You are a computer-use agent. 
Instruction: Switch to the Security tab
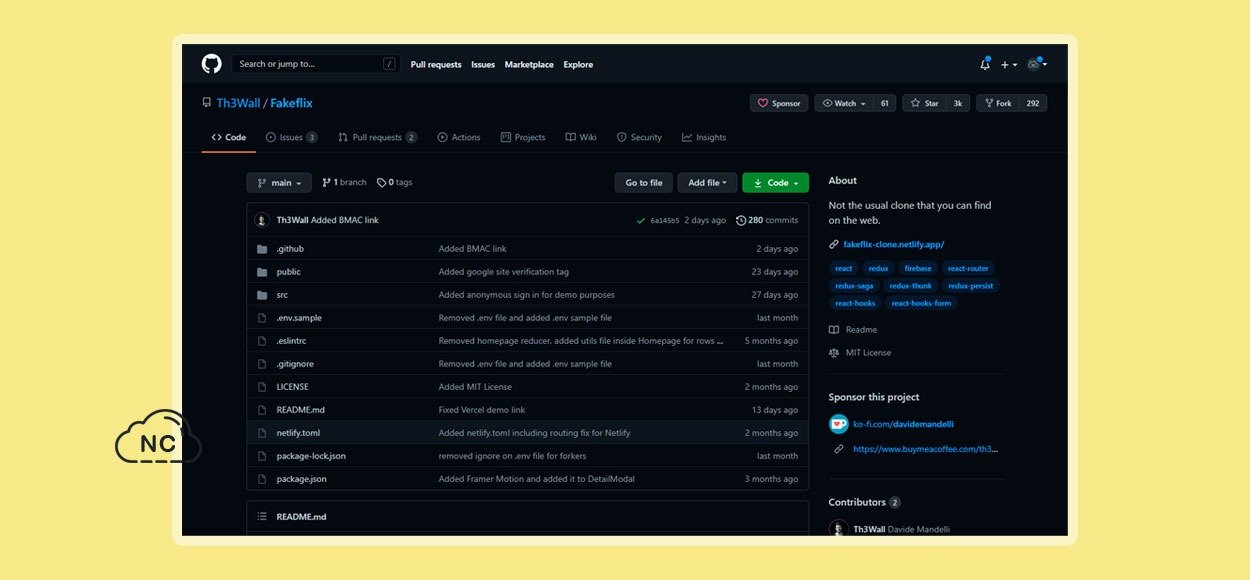click(x=639, y=137)
